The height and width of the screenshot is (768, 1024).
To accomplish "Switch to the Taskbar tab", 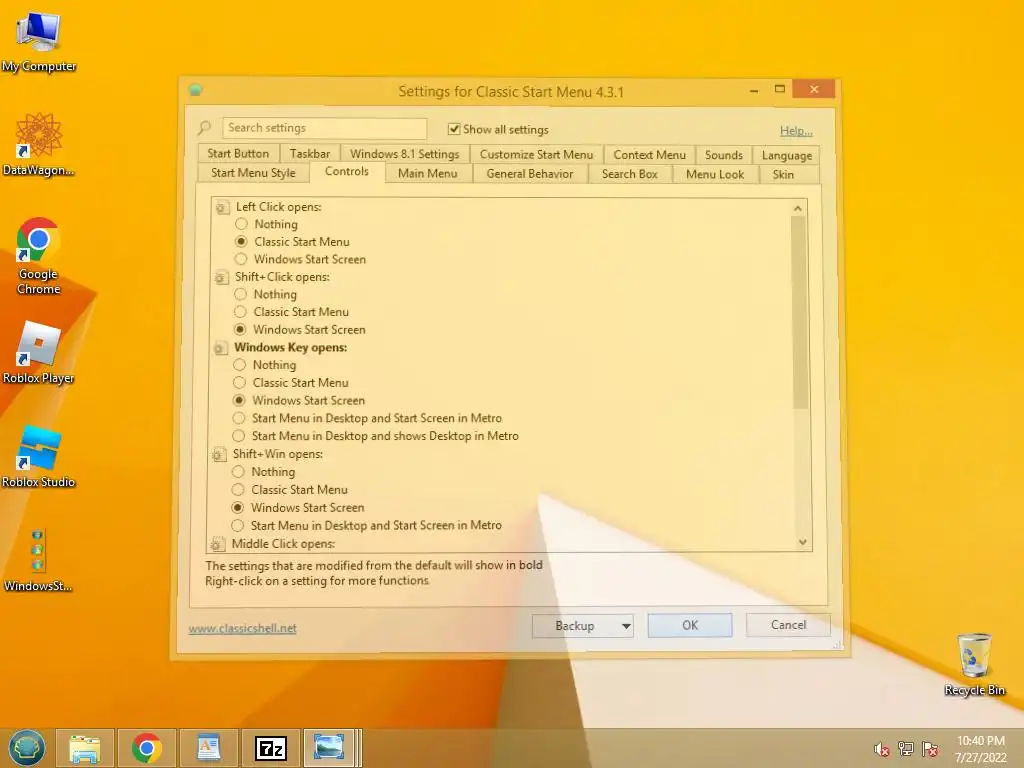I will coord(310,153).
